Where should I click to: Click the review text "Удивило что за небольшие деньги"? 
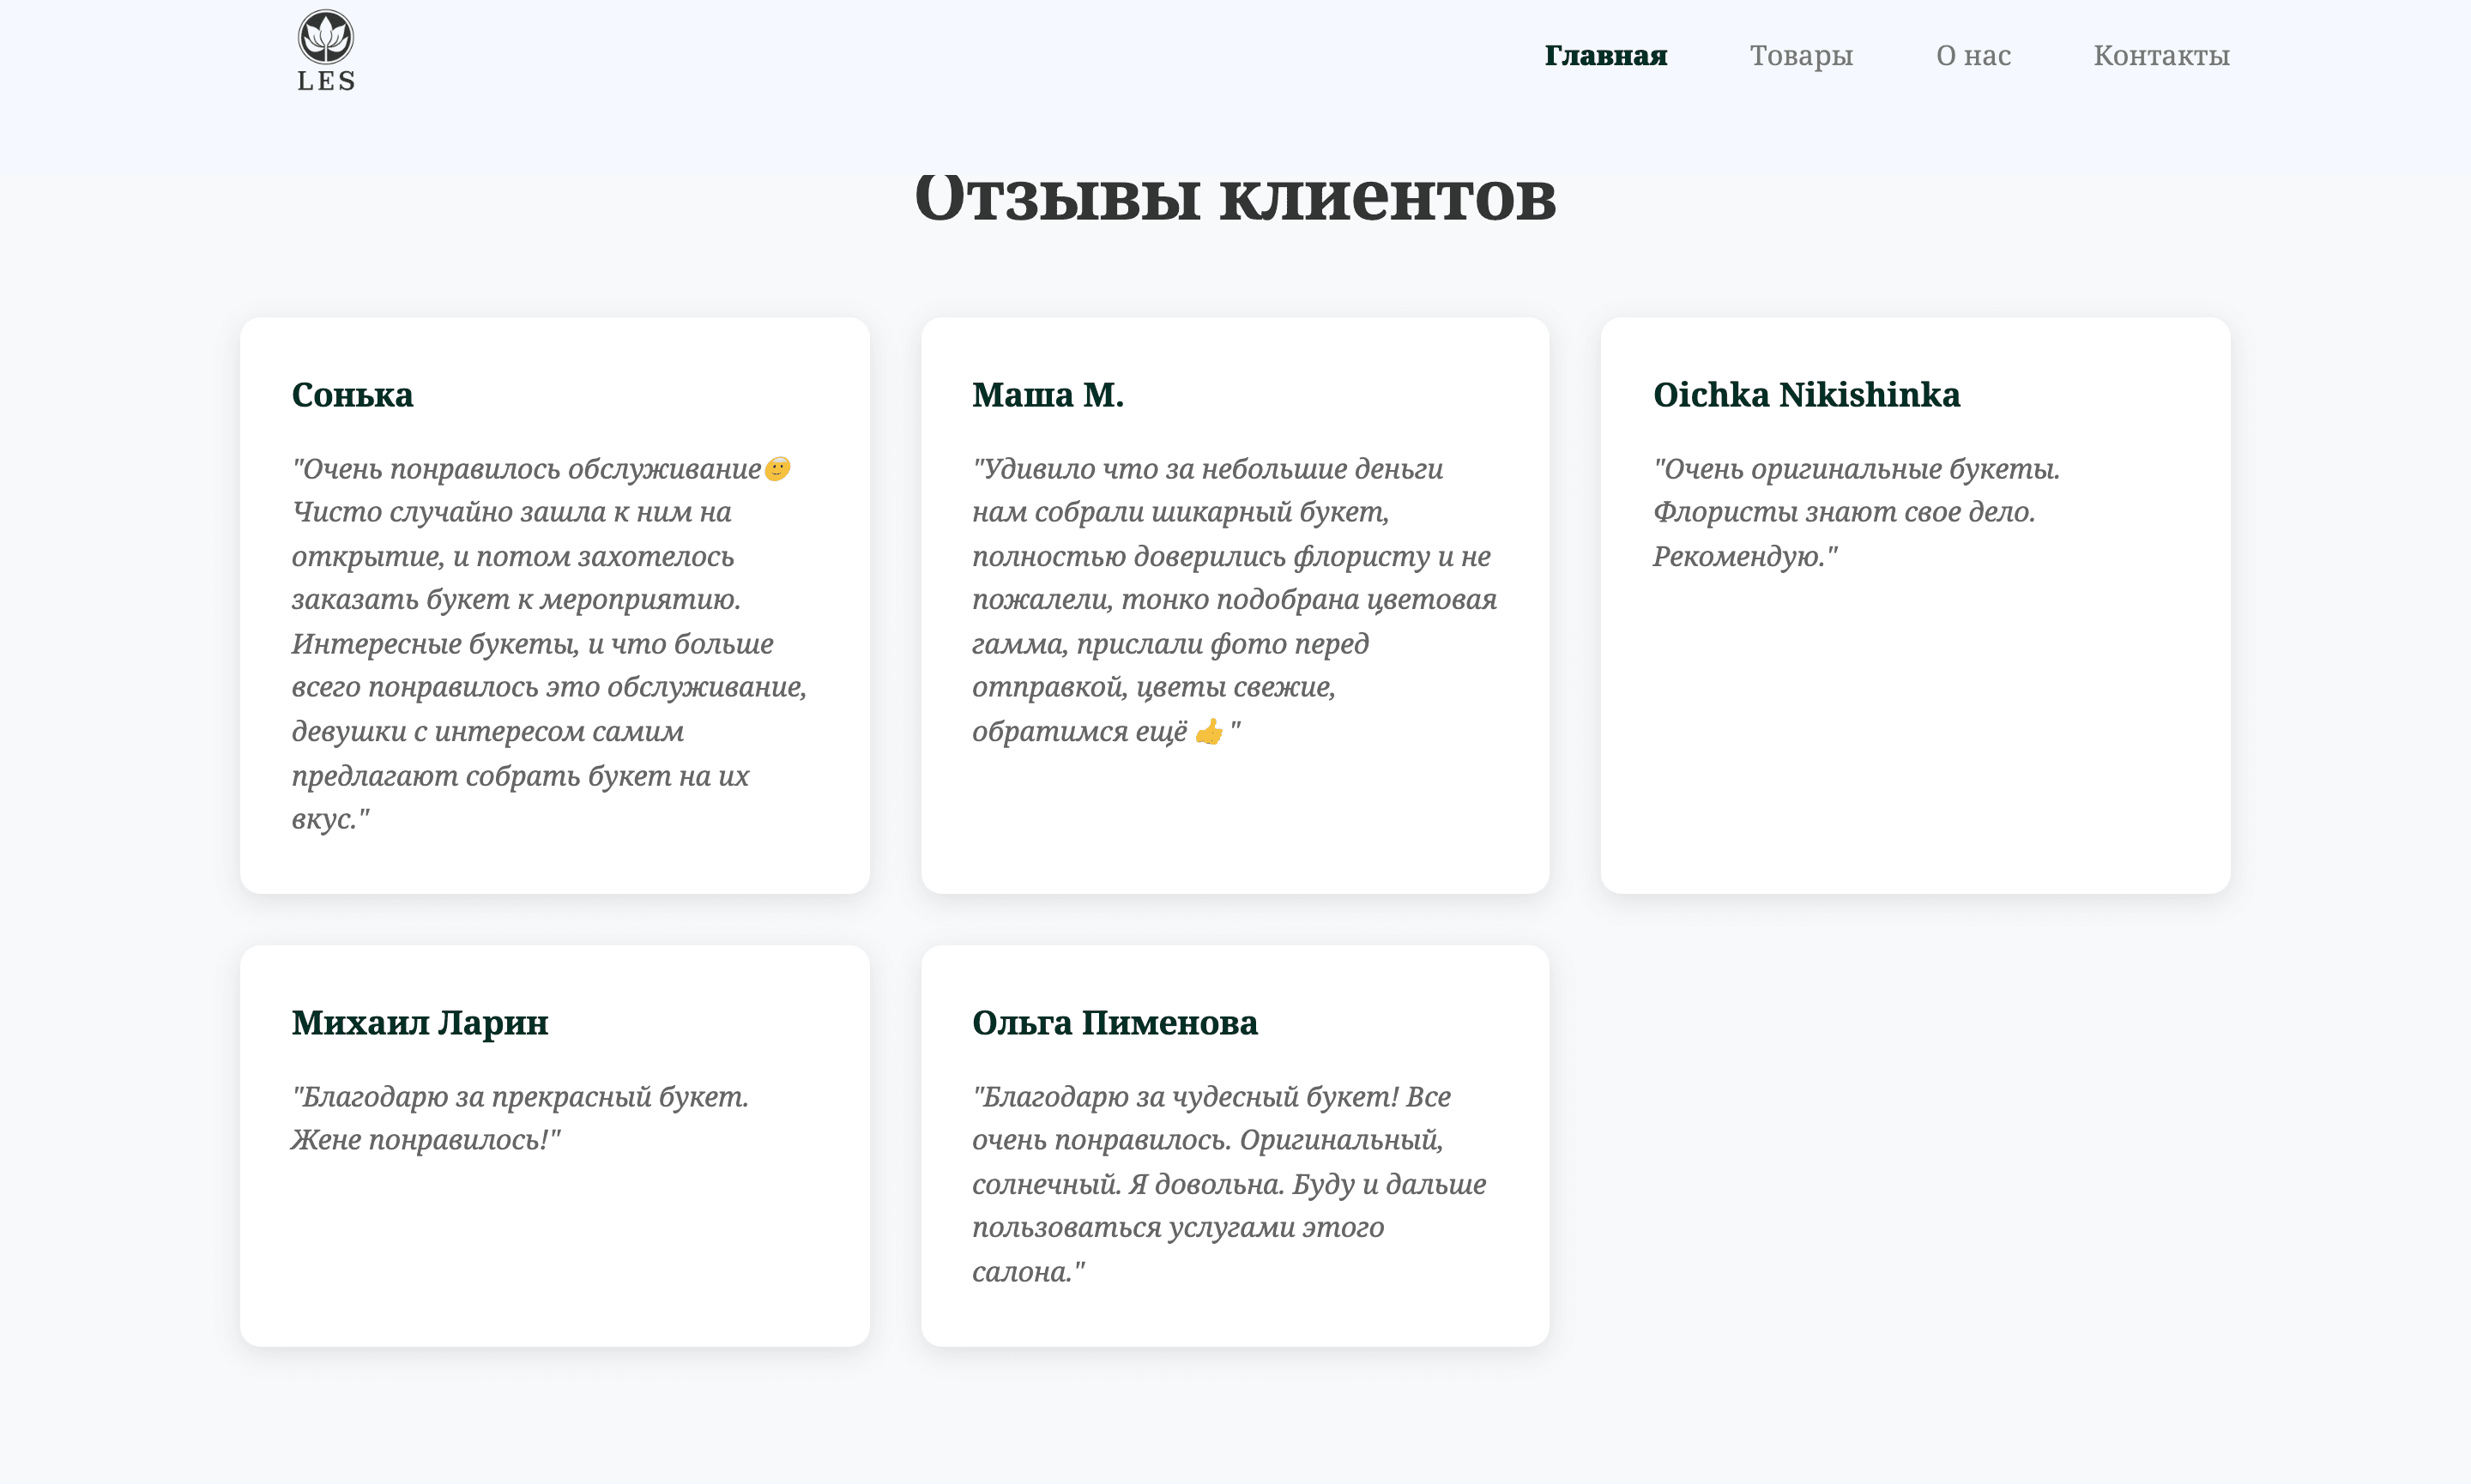pyautogui.click(x=1207, y=469)
